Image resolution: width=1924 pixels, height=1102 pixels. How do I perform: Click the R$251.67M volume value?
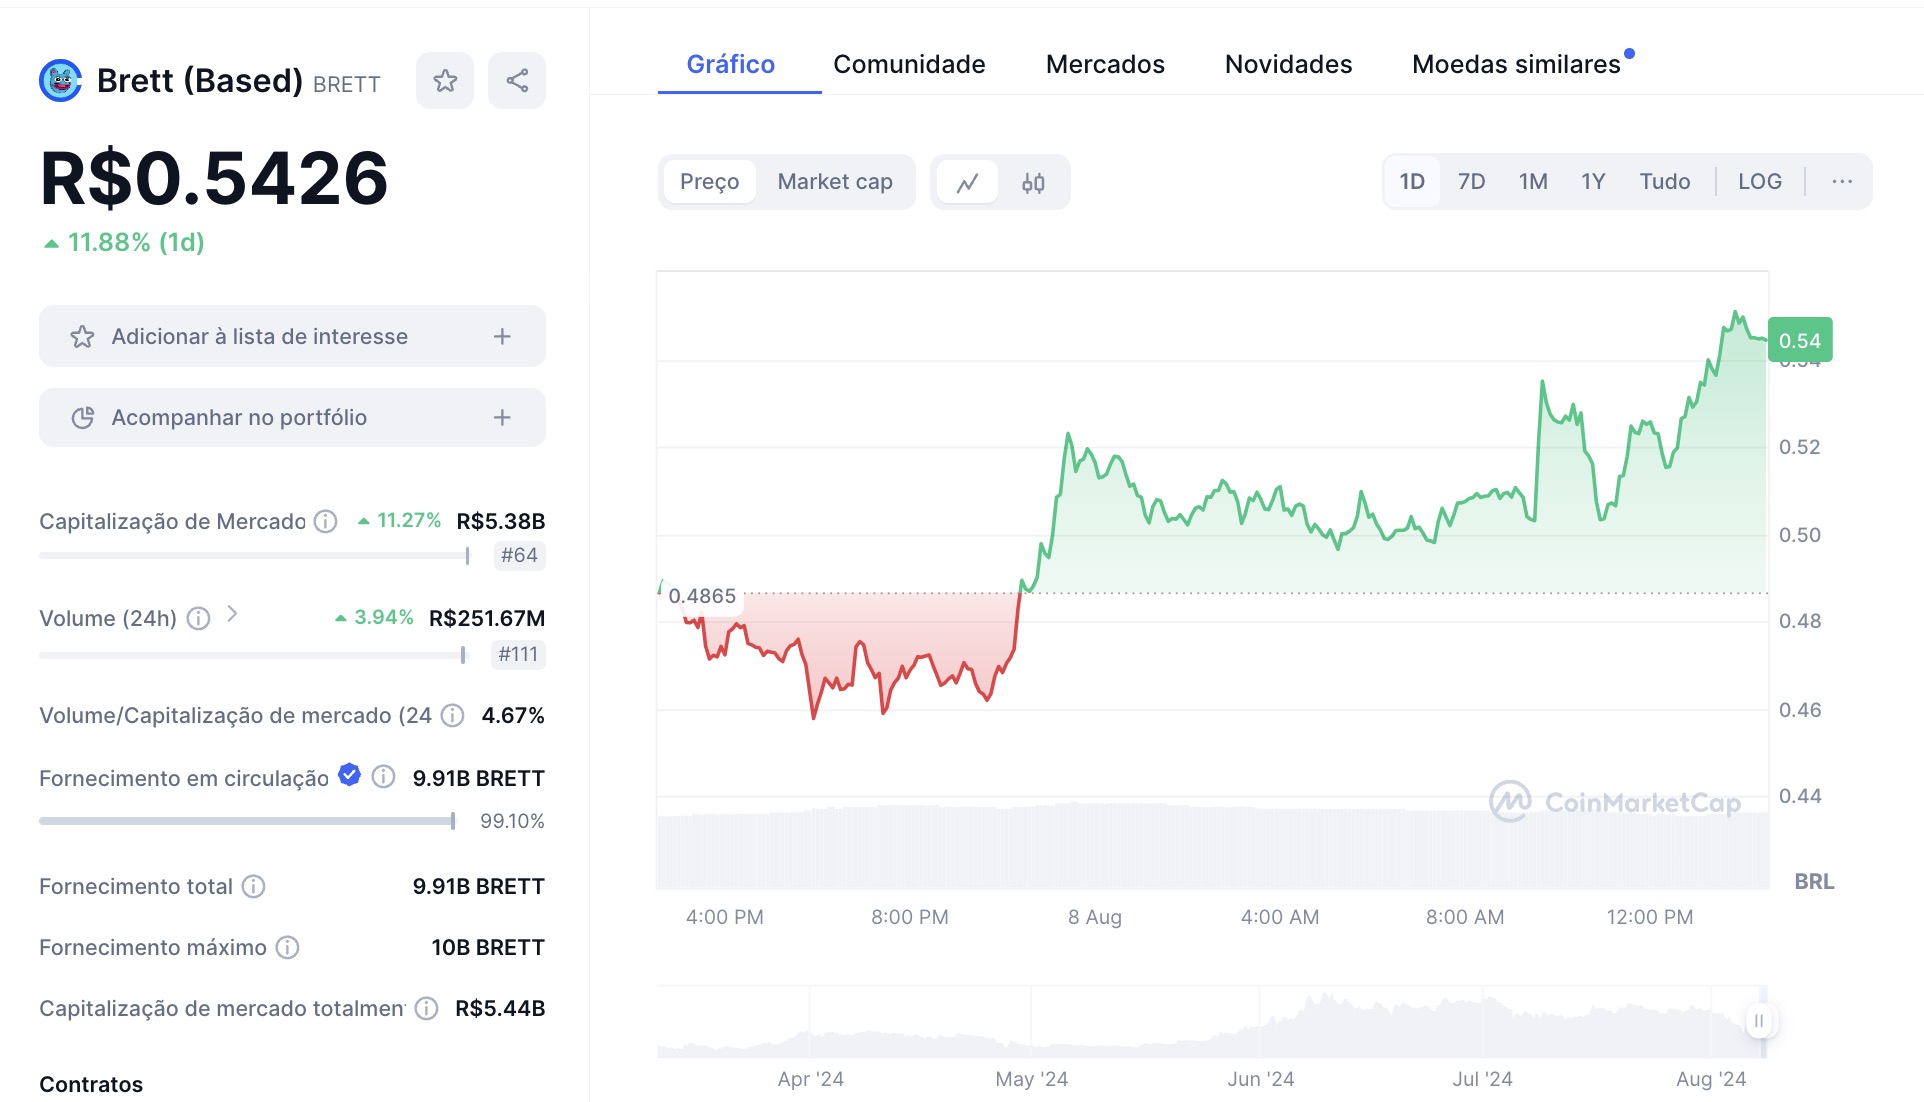pos(487,618)
